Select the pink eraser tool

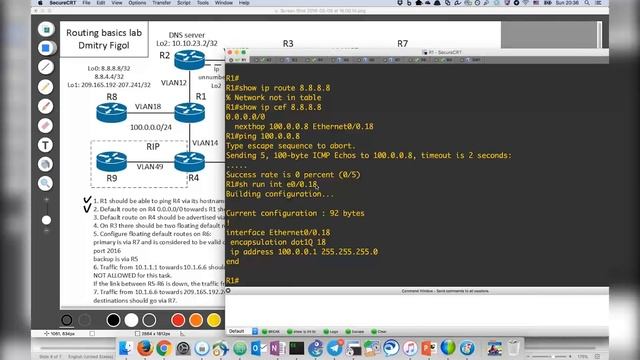(x=46, y=126)
